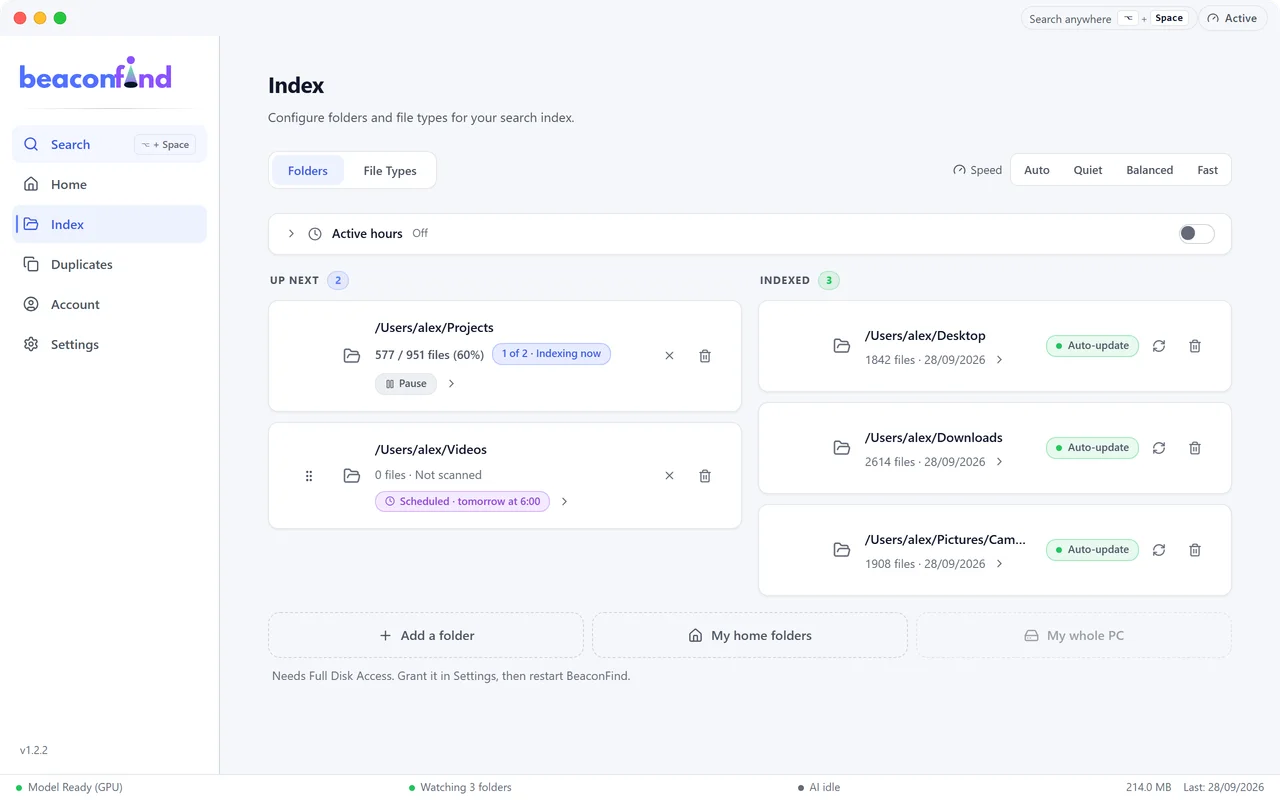Select Balanced indexing speed
The image size is (1280, 800).
coord(1150,170)
